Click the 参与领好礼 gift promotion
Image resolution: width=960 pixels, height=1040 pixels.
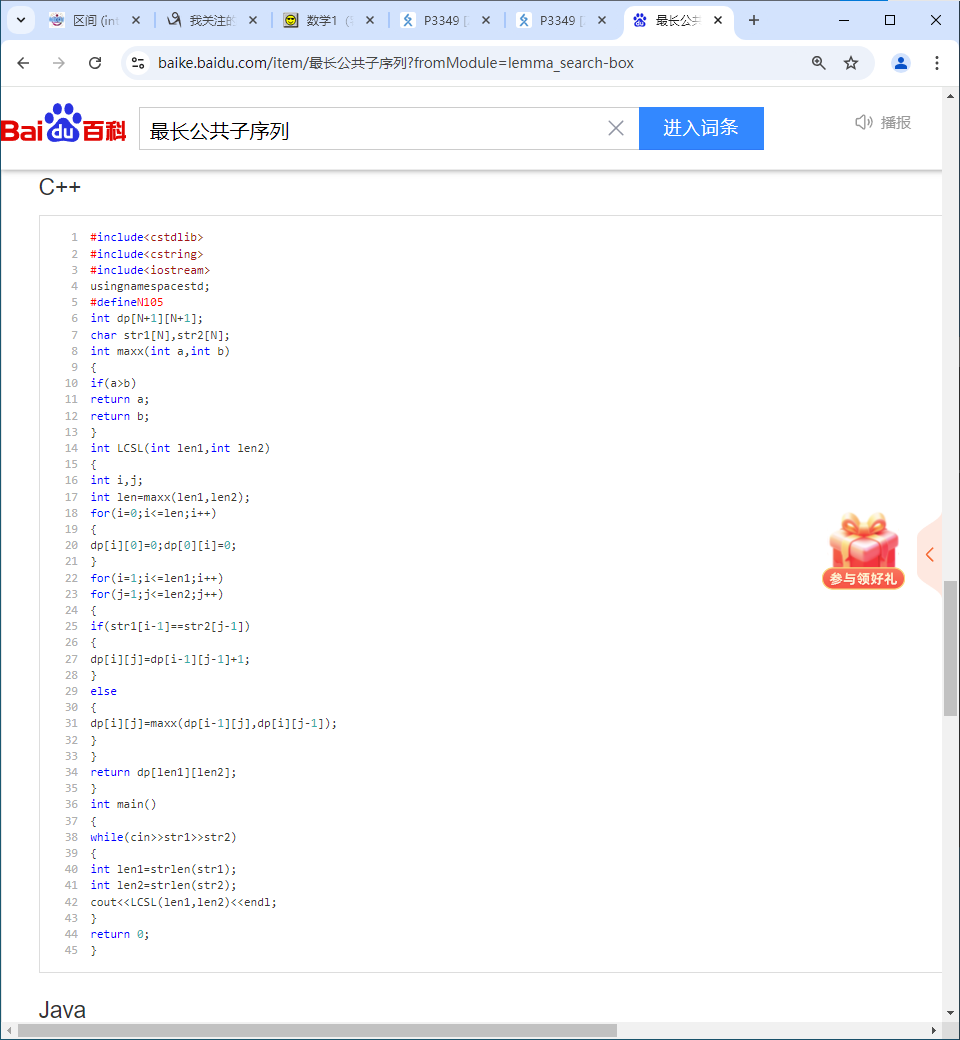click(x=862, y=580)
